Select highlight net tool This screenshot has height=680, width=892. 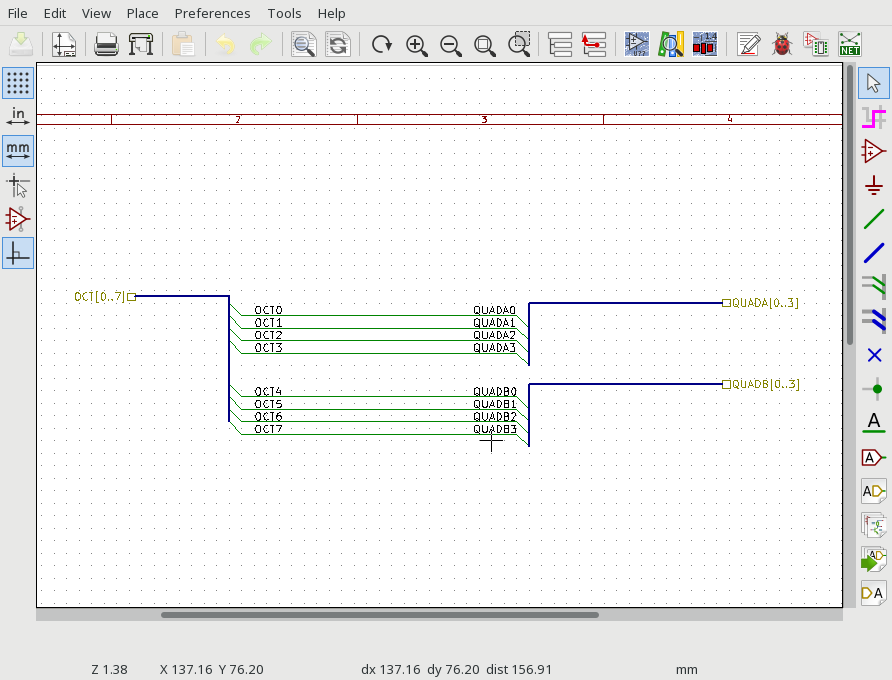(x=874, y=117)
